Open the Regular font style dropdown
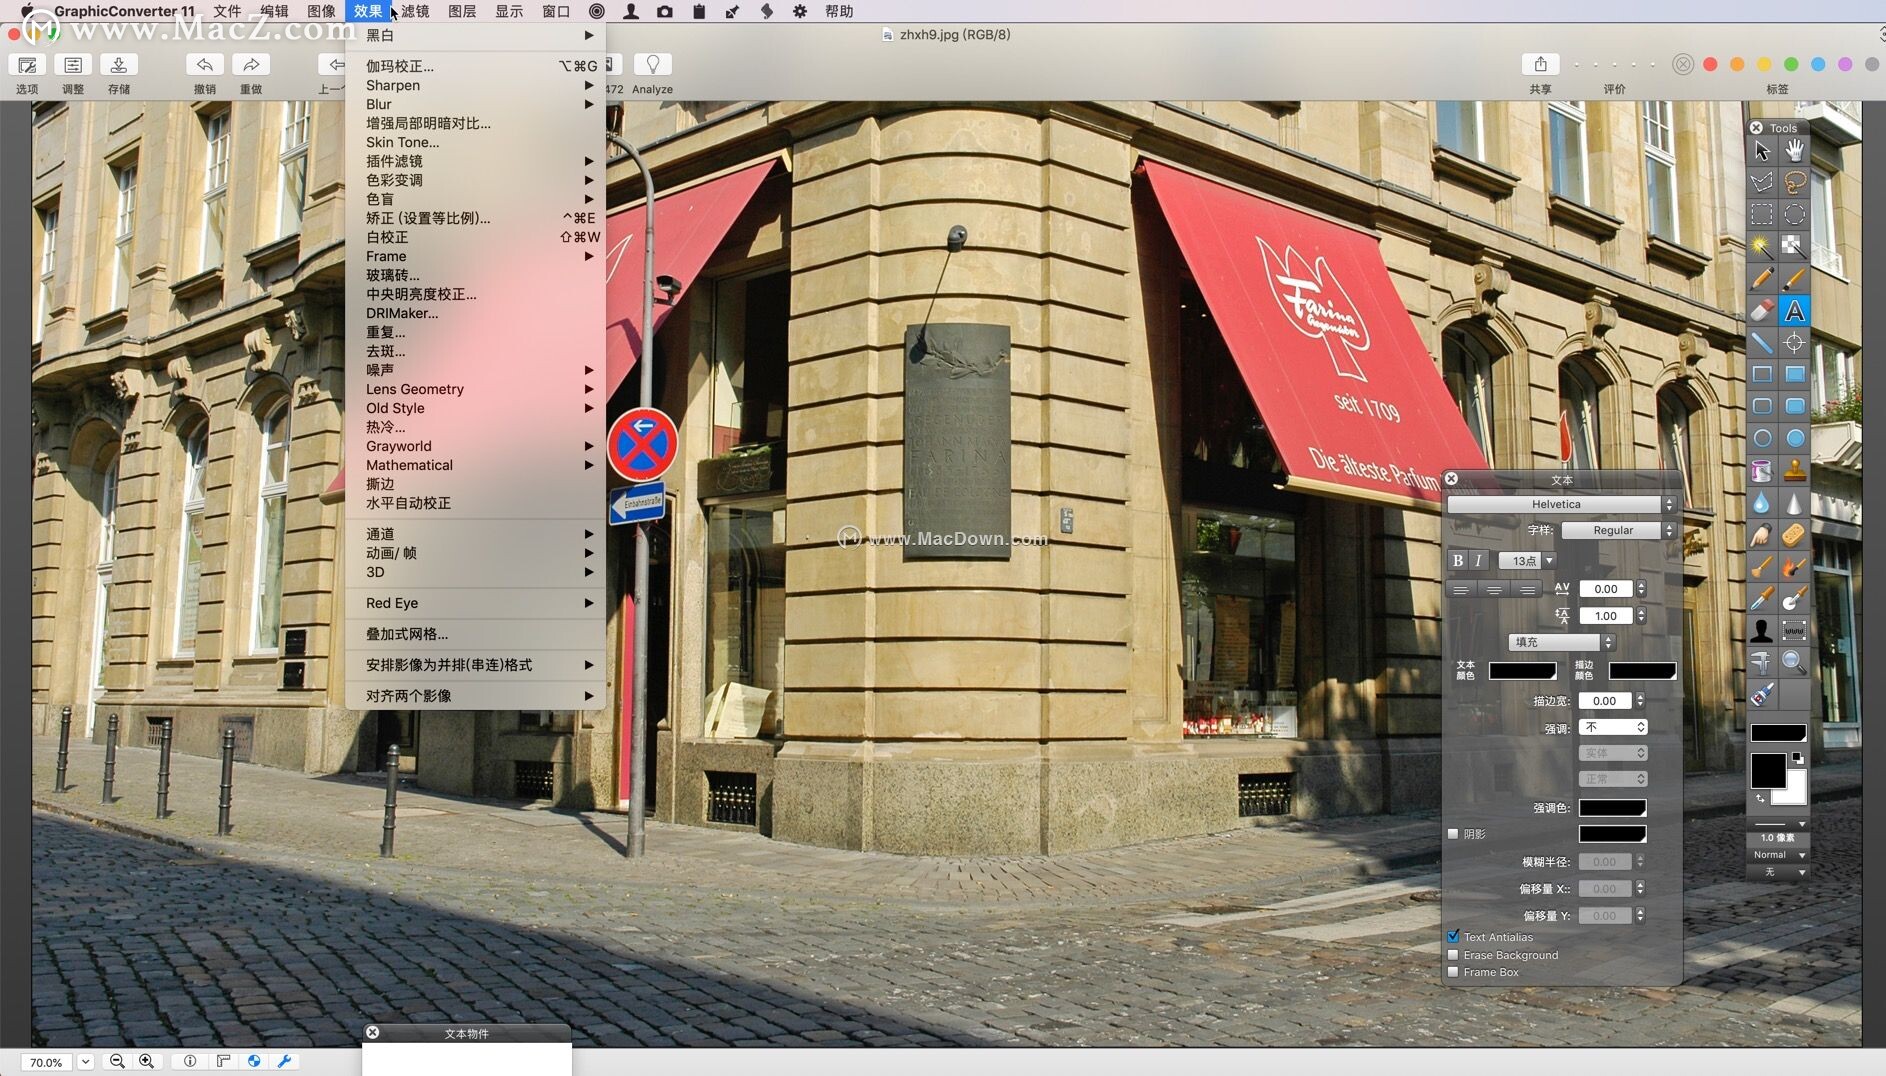1886x1076 pixels. [1618, 530]
